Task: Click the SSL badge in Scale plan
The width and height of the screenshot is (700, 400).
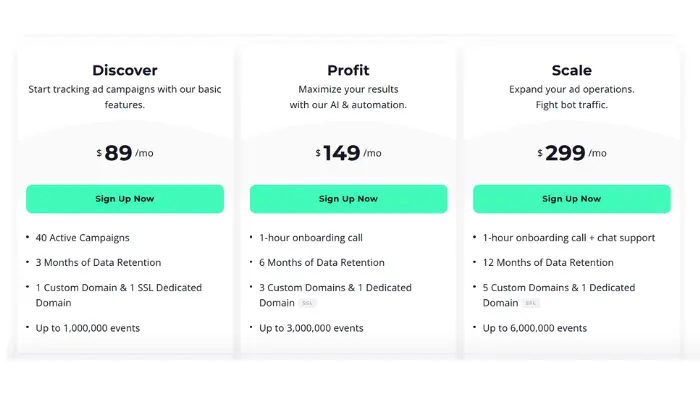Action: point(530,303)
